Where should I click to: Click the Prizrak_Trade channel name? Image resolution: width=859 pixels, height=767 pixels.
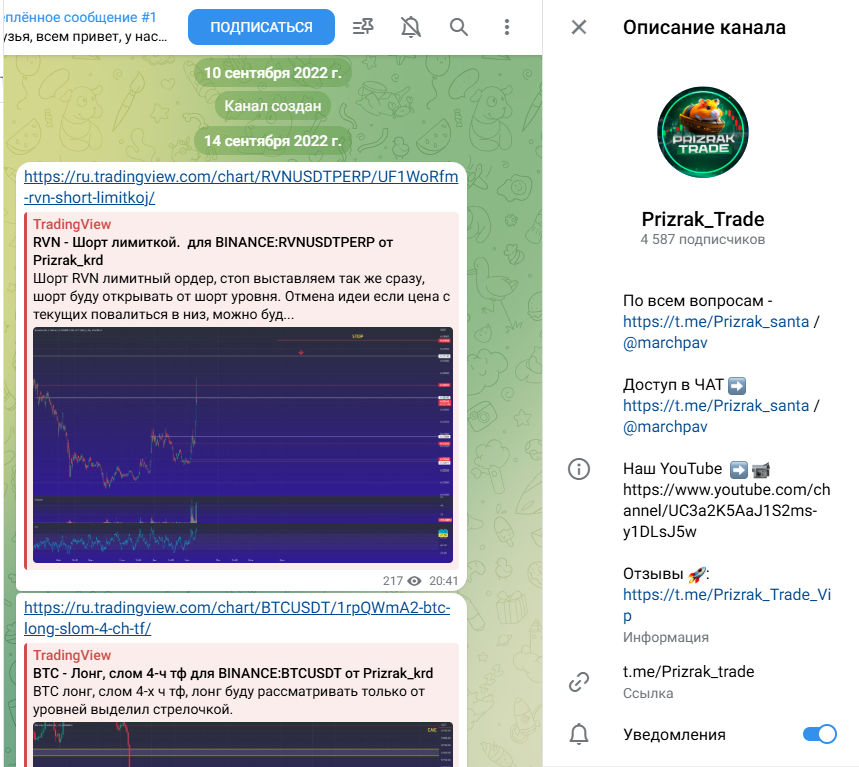[x=703, y=219]
